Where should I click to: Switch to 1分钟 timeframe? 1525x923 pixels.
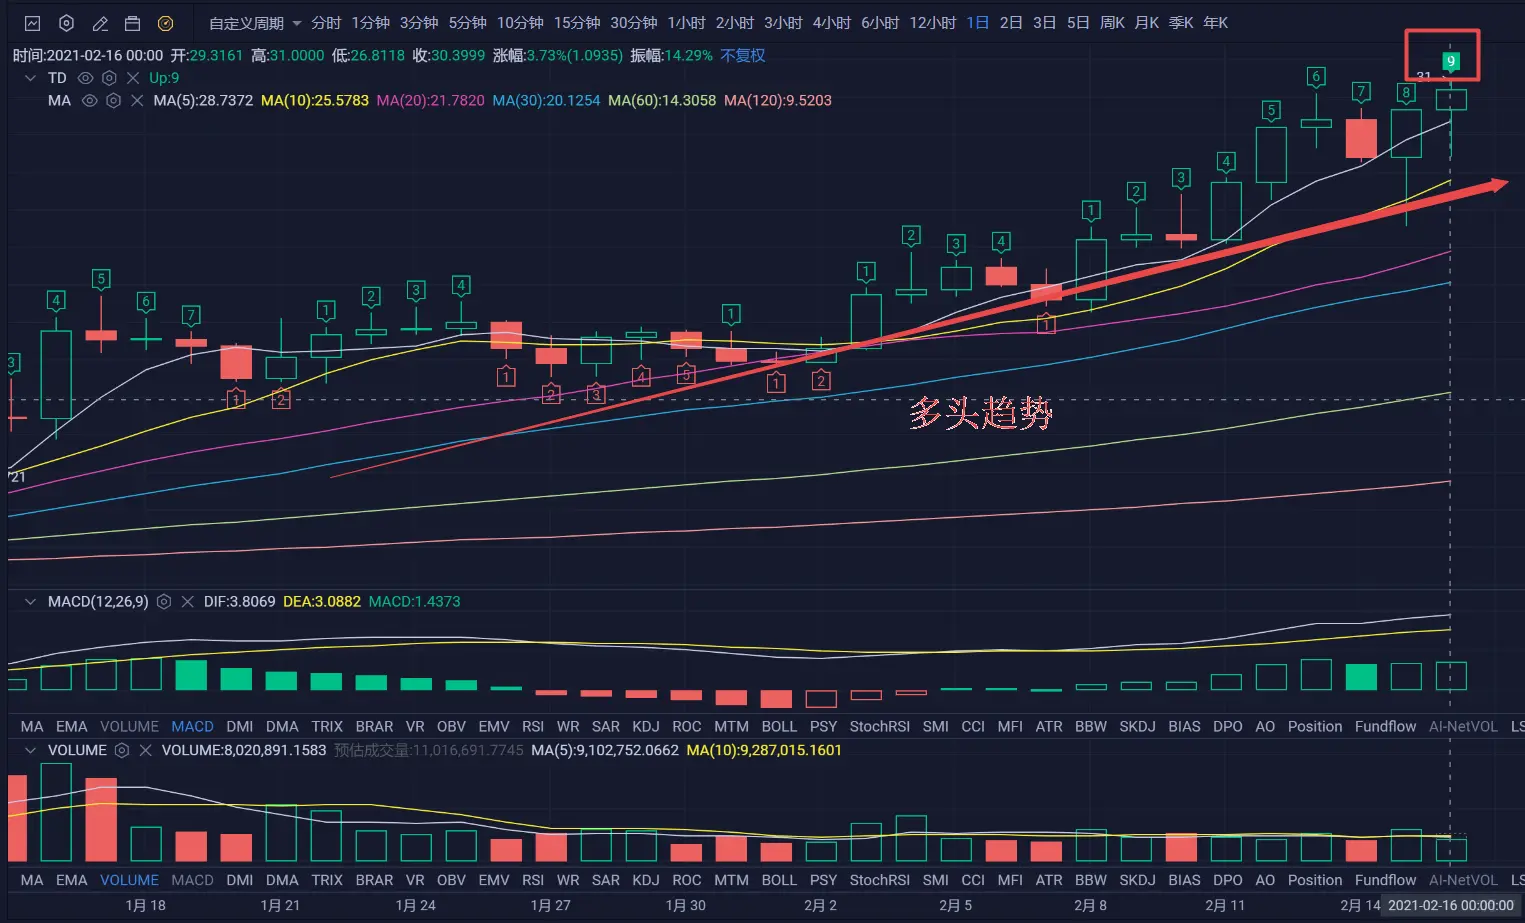point(371,23)
